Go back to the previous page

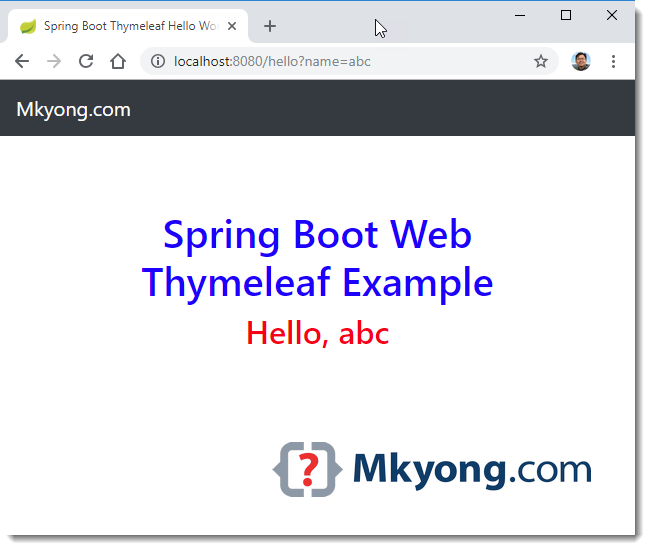[x=22, y=61]
